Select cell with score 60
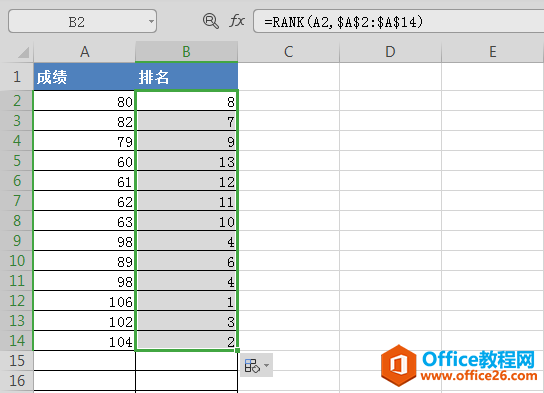The height and width of the screenshot is (393, 544). pyautogui.click(x=84, y=161)
